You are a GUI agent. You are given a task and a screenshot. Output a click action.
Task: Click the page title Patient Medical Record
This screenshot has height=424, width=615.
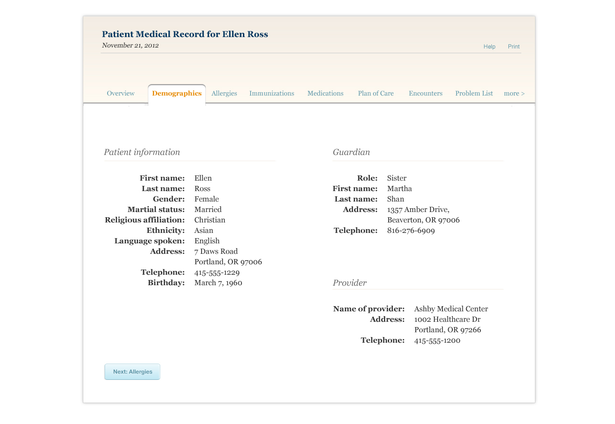(185, 34)
